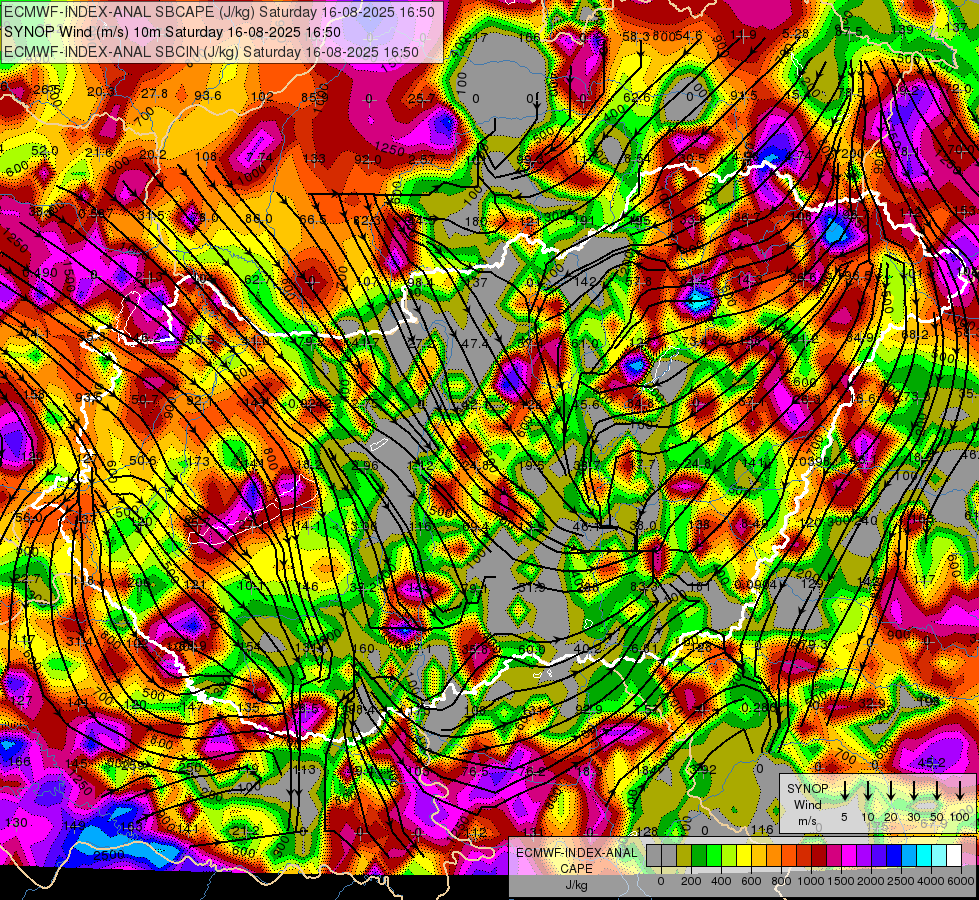Viewport: 979px width, 900px height.
Task: Click the '93.6' value on the map
Action: click(x=208, y=96)
